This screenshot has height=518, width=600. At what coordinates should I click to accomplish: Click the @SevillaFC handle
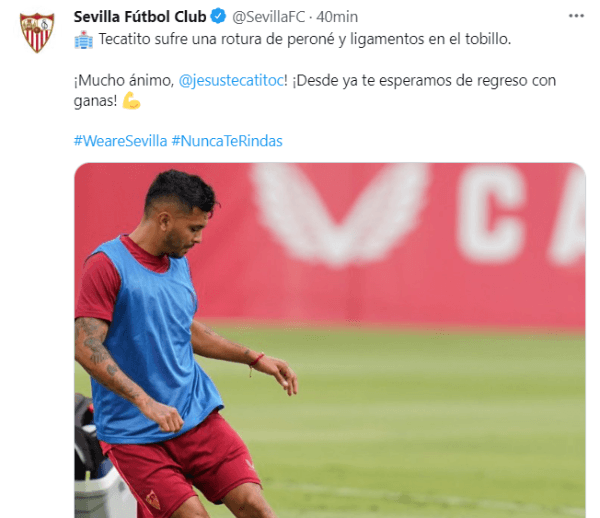(x=269, y=17)
